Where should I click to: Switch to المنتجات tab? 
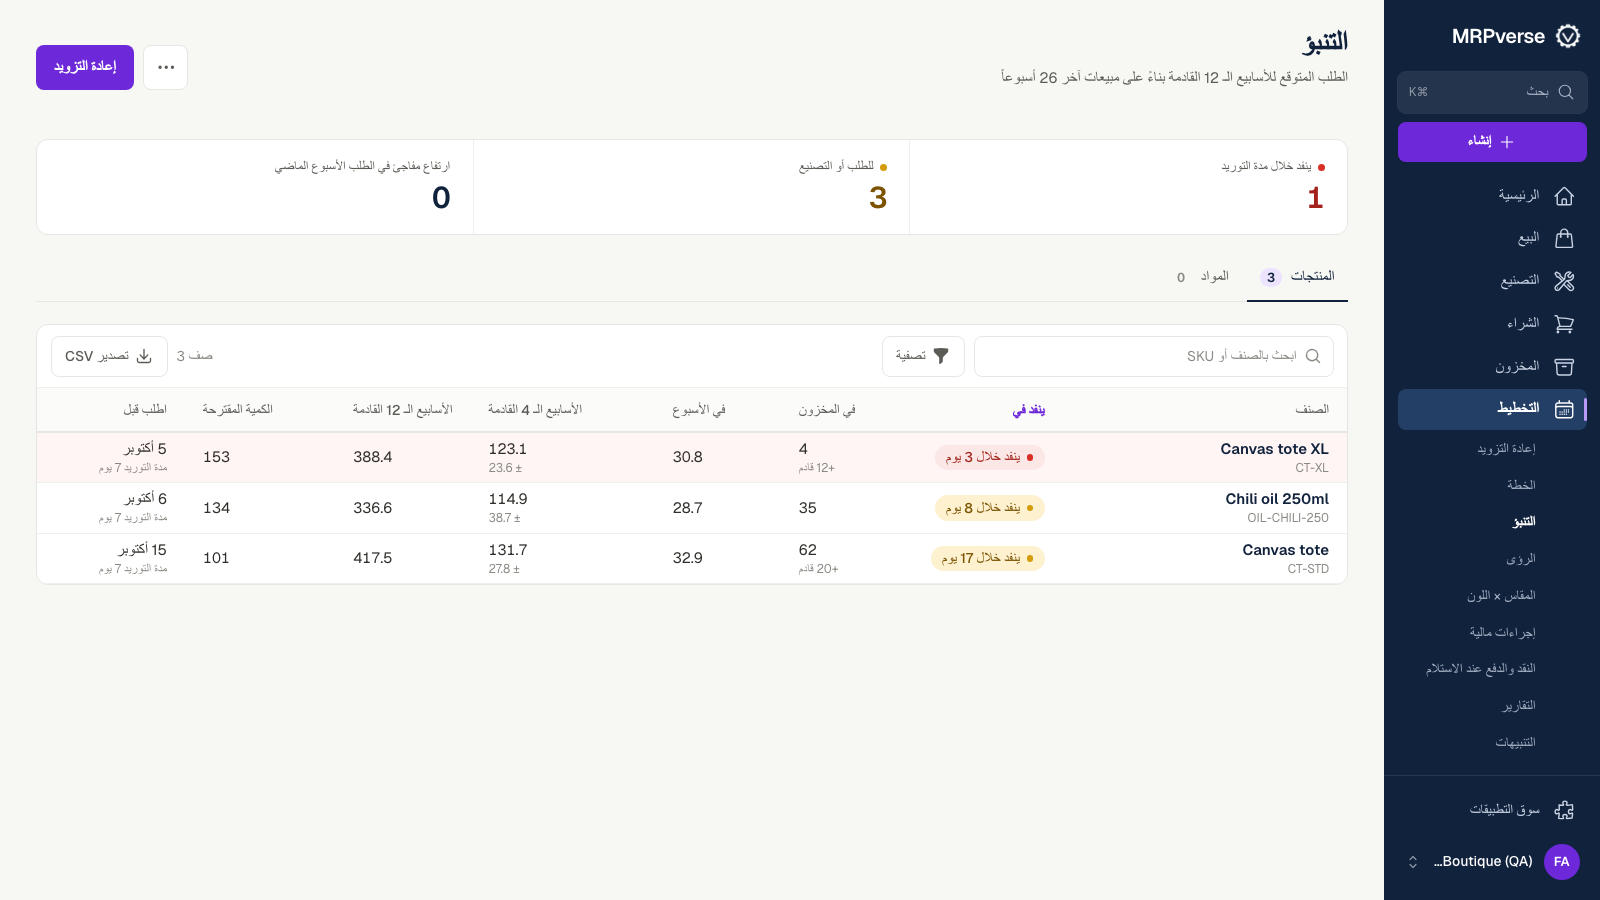1297,277
